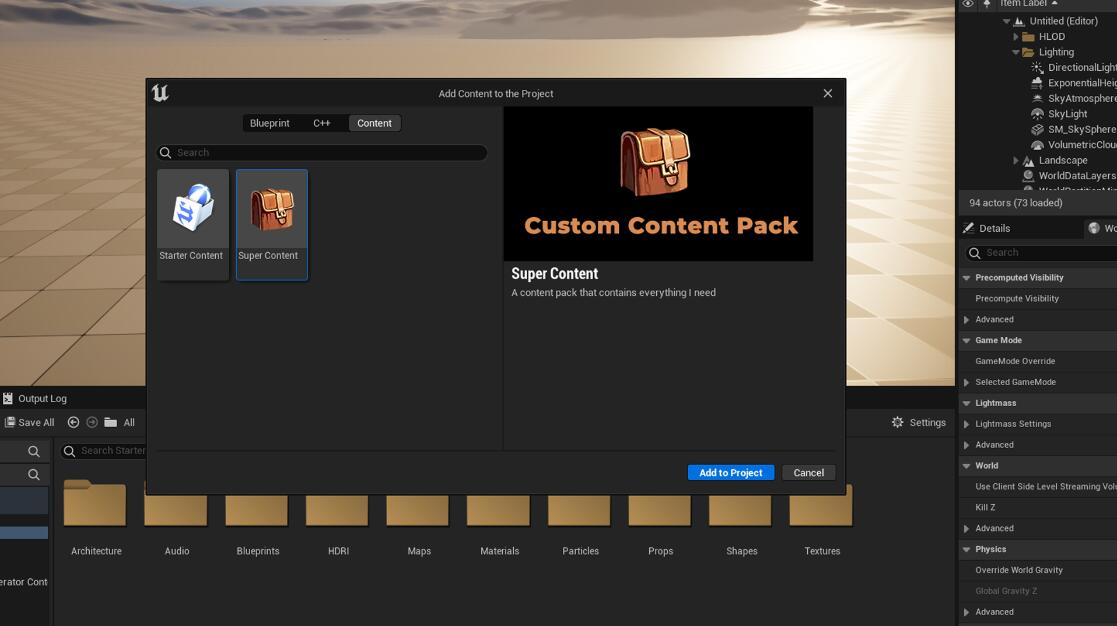Select the SkyLight actor in outliner
Screen dimensions: 1117x626
pos(1067,114)
